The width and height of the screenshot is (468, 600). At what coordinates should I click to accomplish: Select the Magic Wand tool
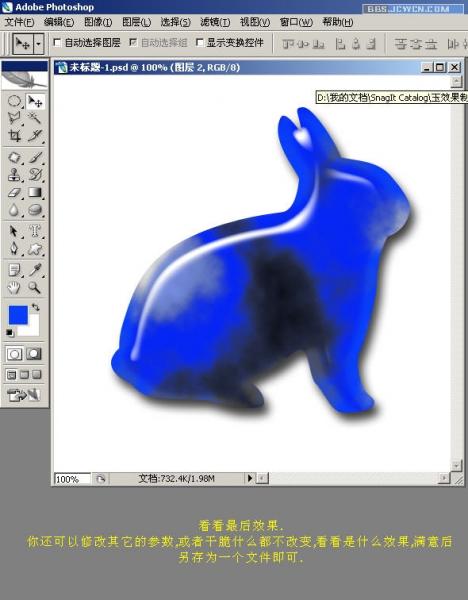[x=35, y=118]
